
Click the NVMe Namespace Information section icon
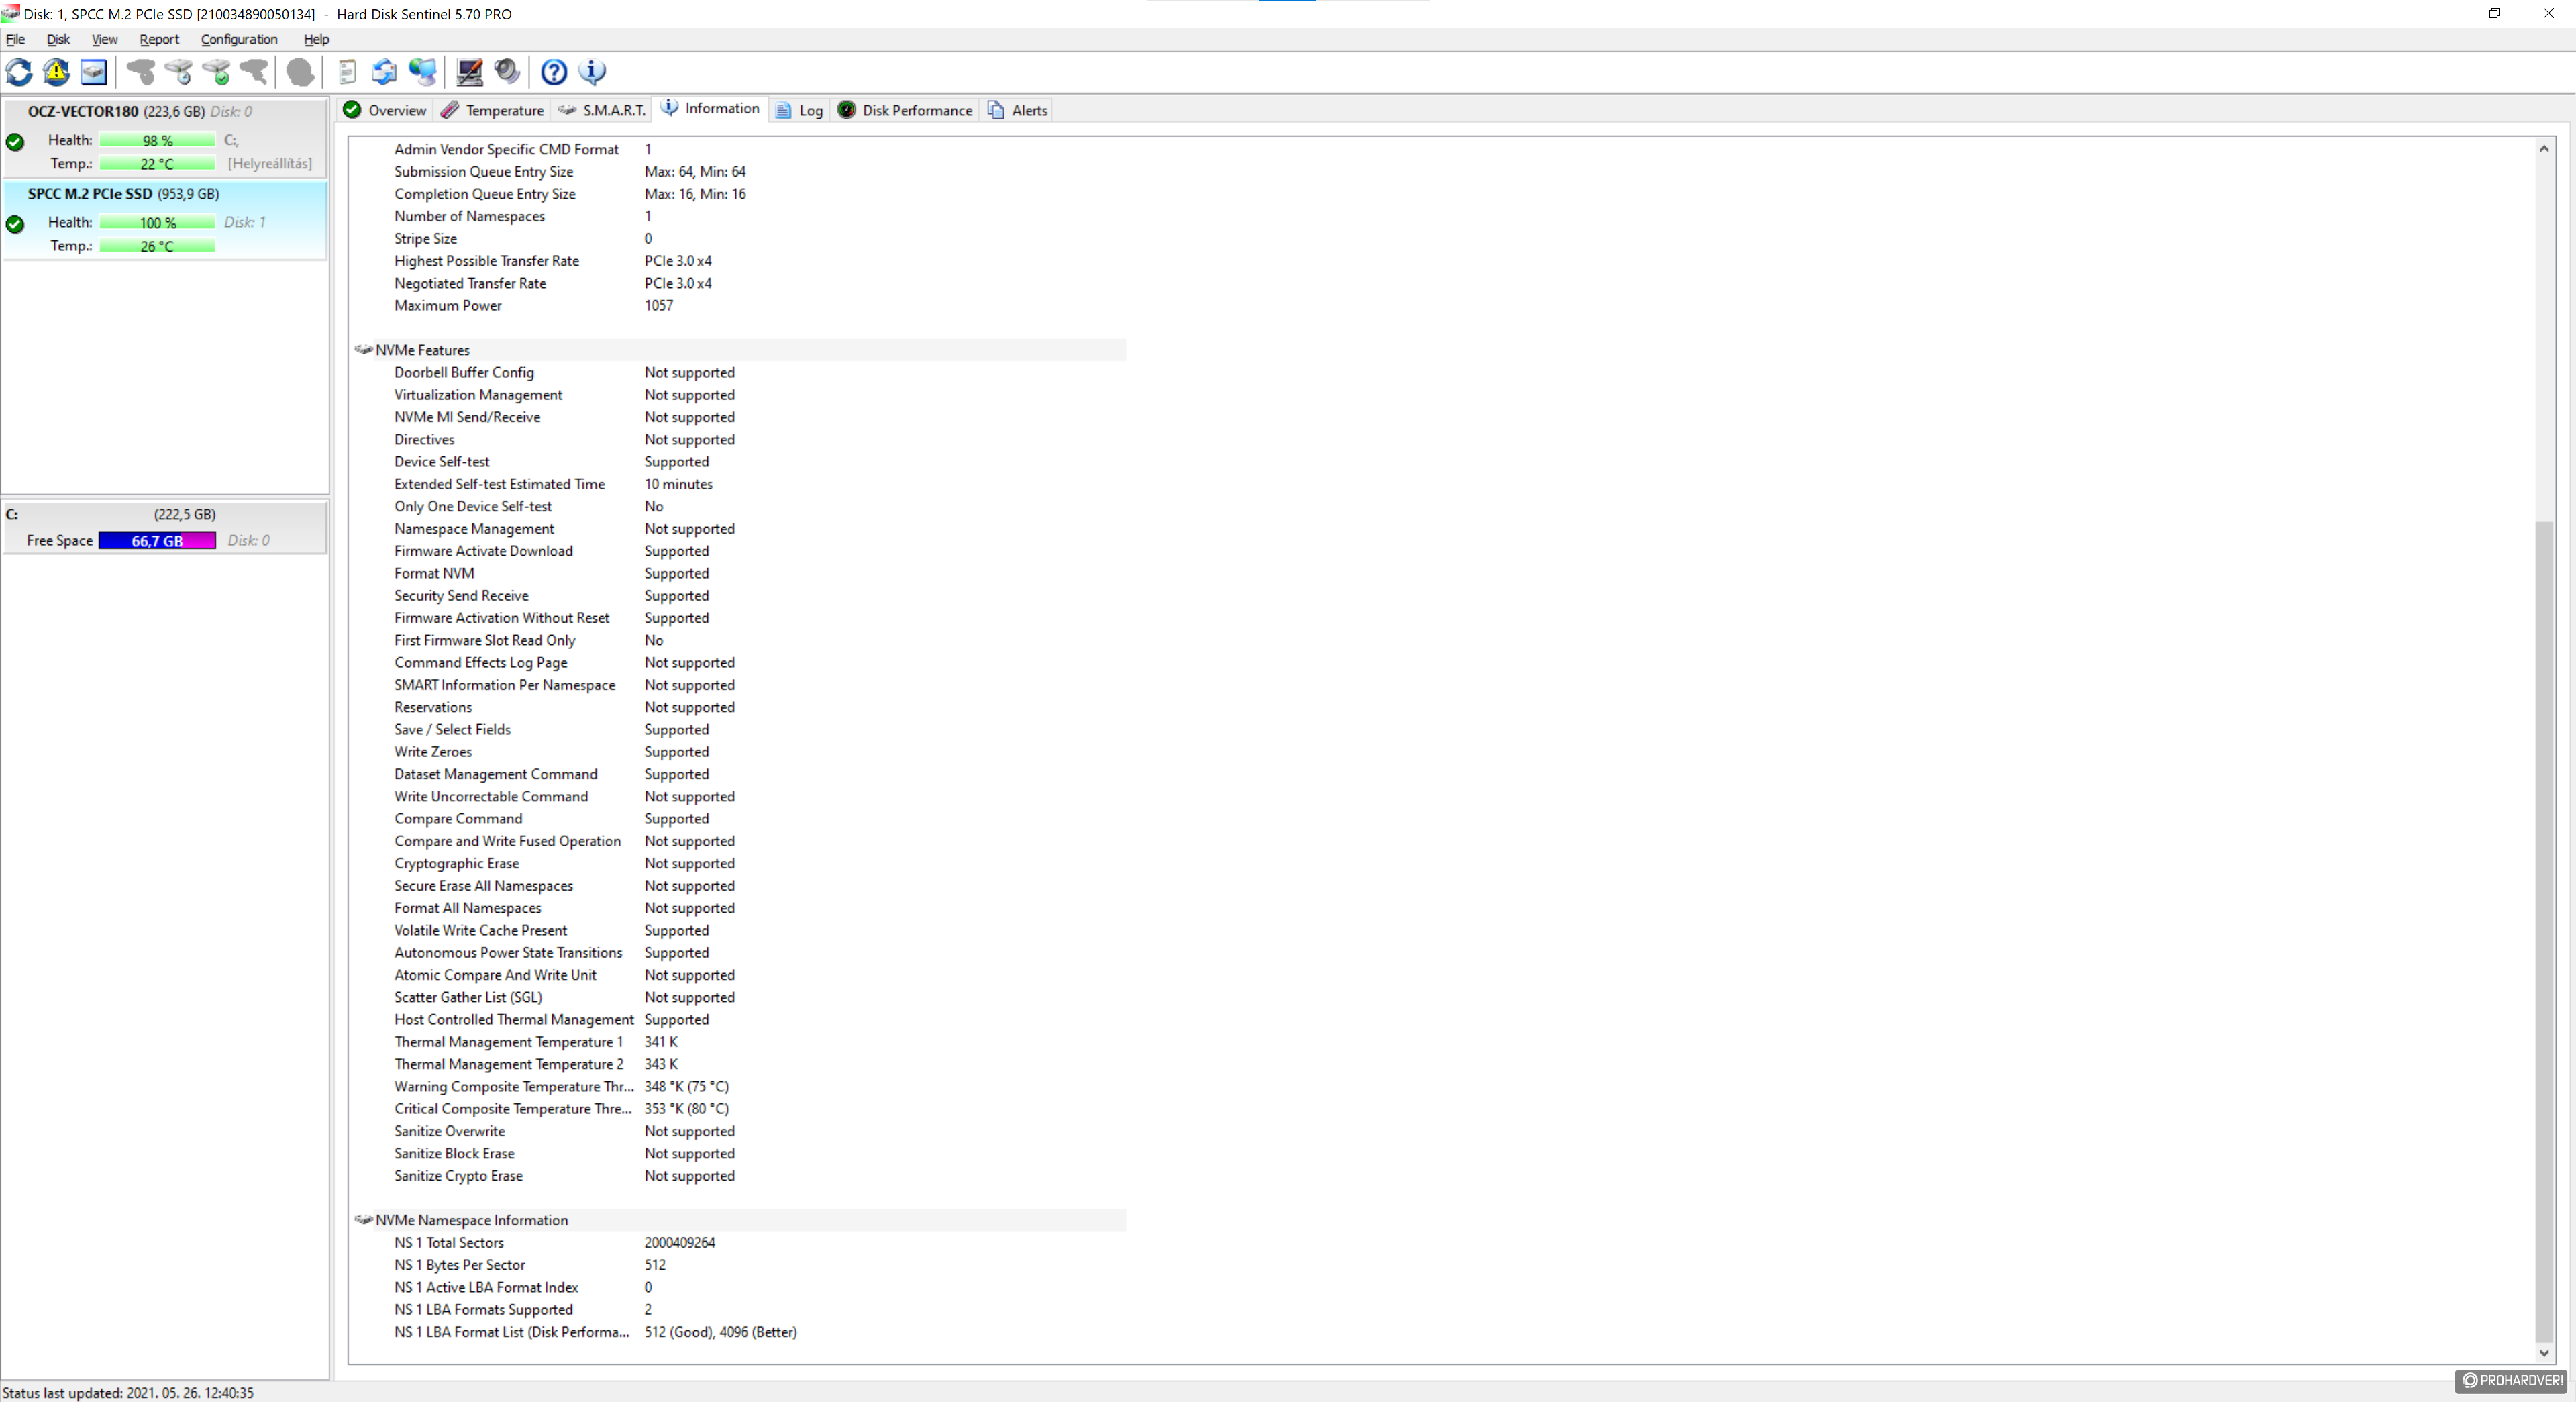coord(364,1220)
